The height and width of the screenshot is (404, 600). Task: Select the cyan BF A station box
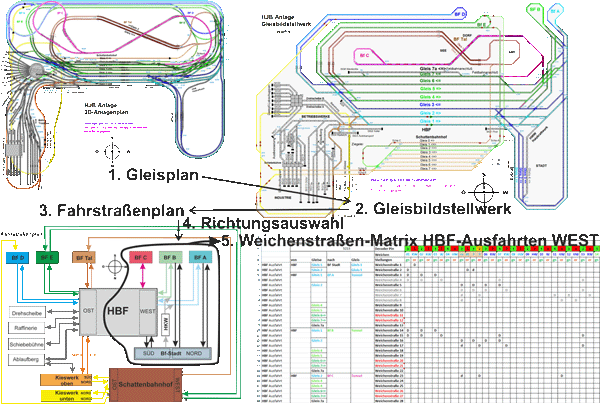[x=201, y=258]
